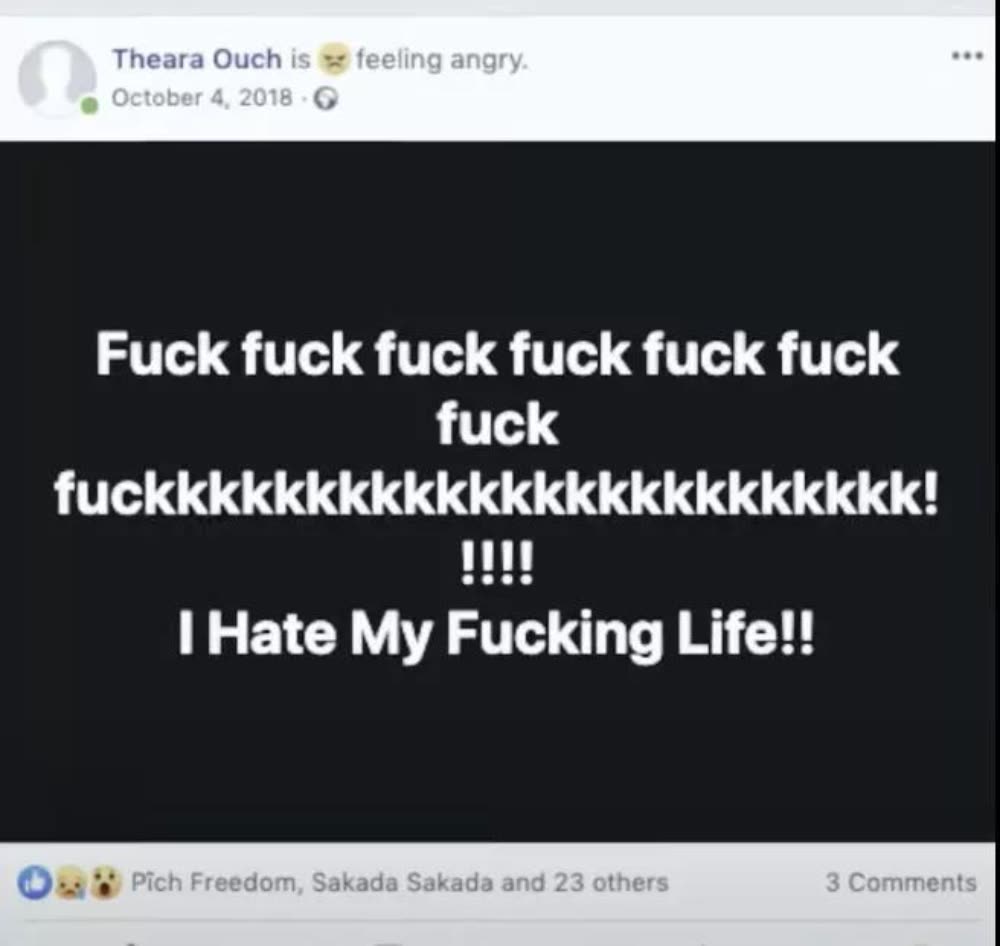This screenshot has height=946, width=1000.
Task: Click the "I Hate My Fucking Life!!" text
Action: [496, 635]
